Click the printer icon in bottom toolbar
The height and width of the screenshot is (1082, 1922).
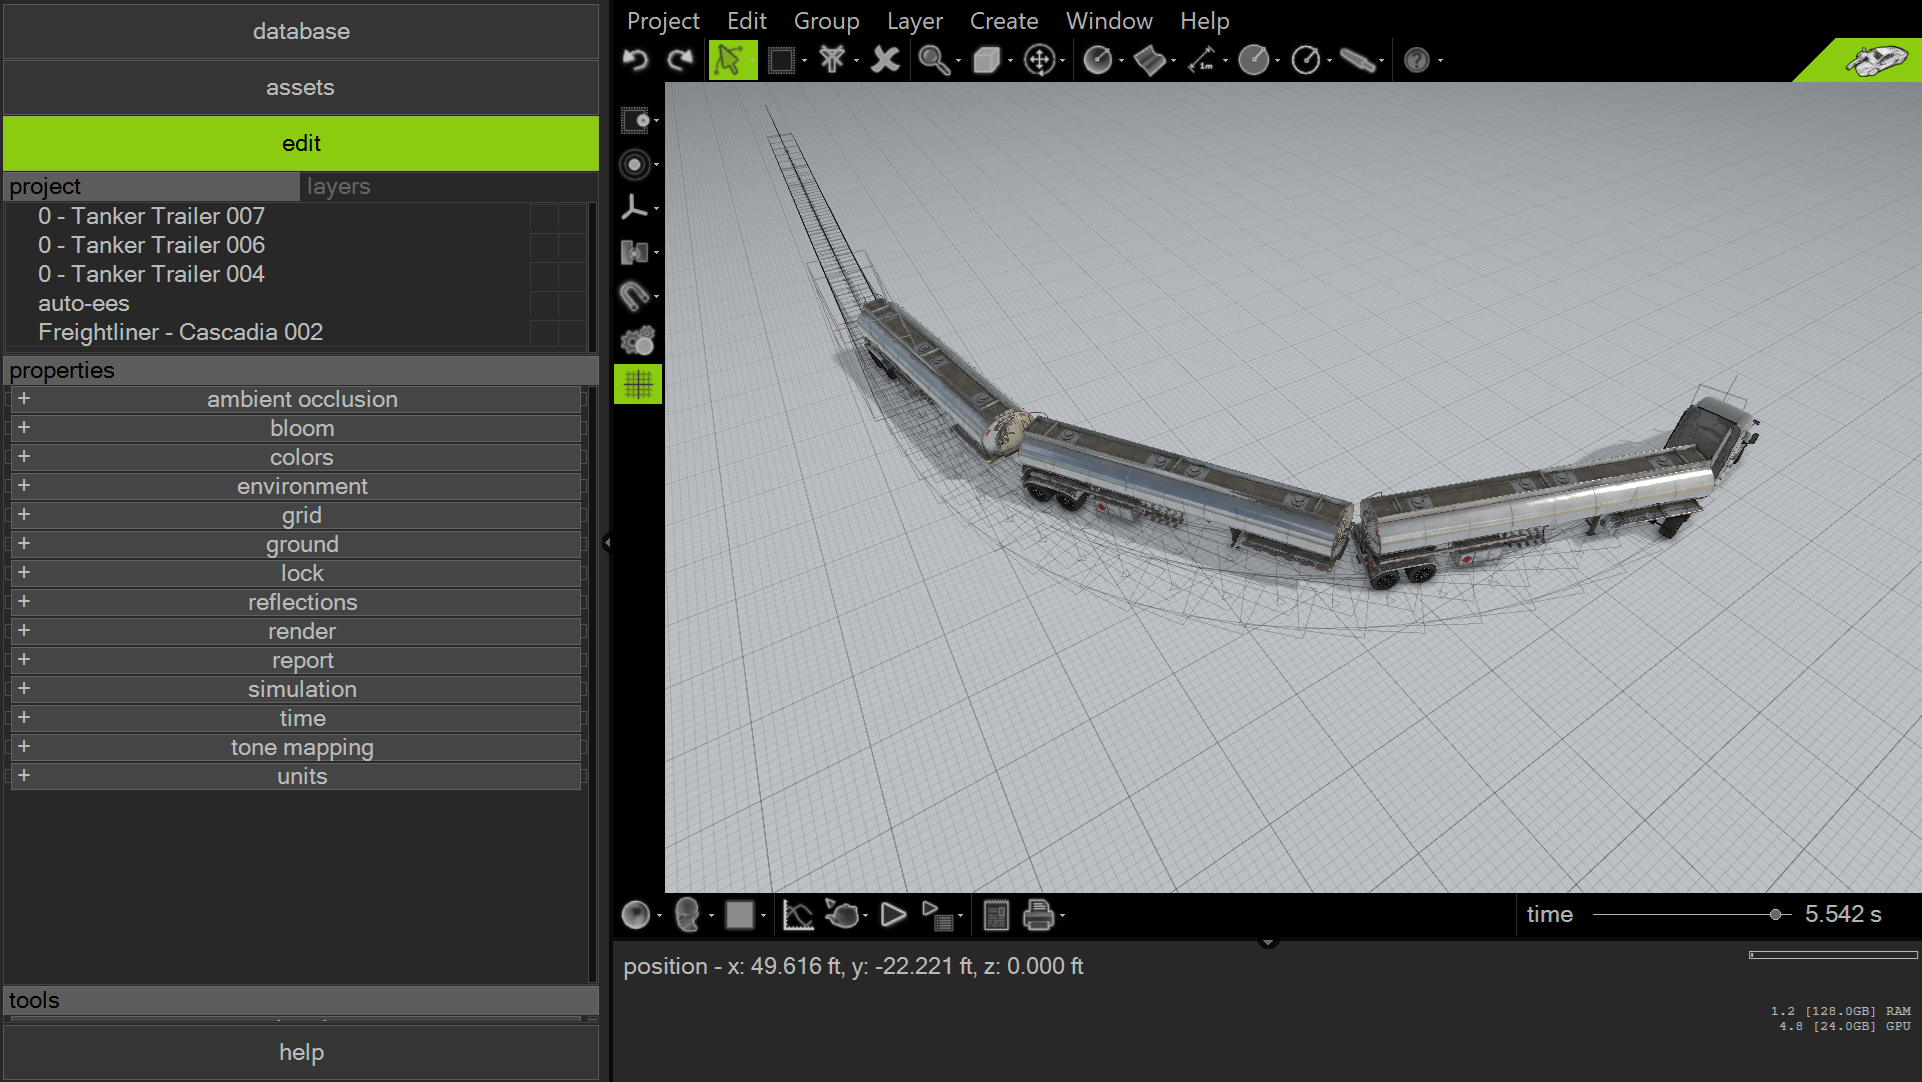(x=1038, y=915)
